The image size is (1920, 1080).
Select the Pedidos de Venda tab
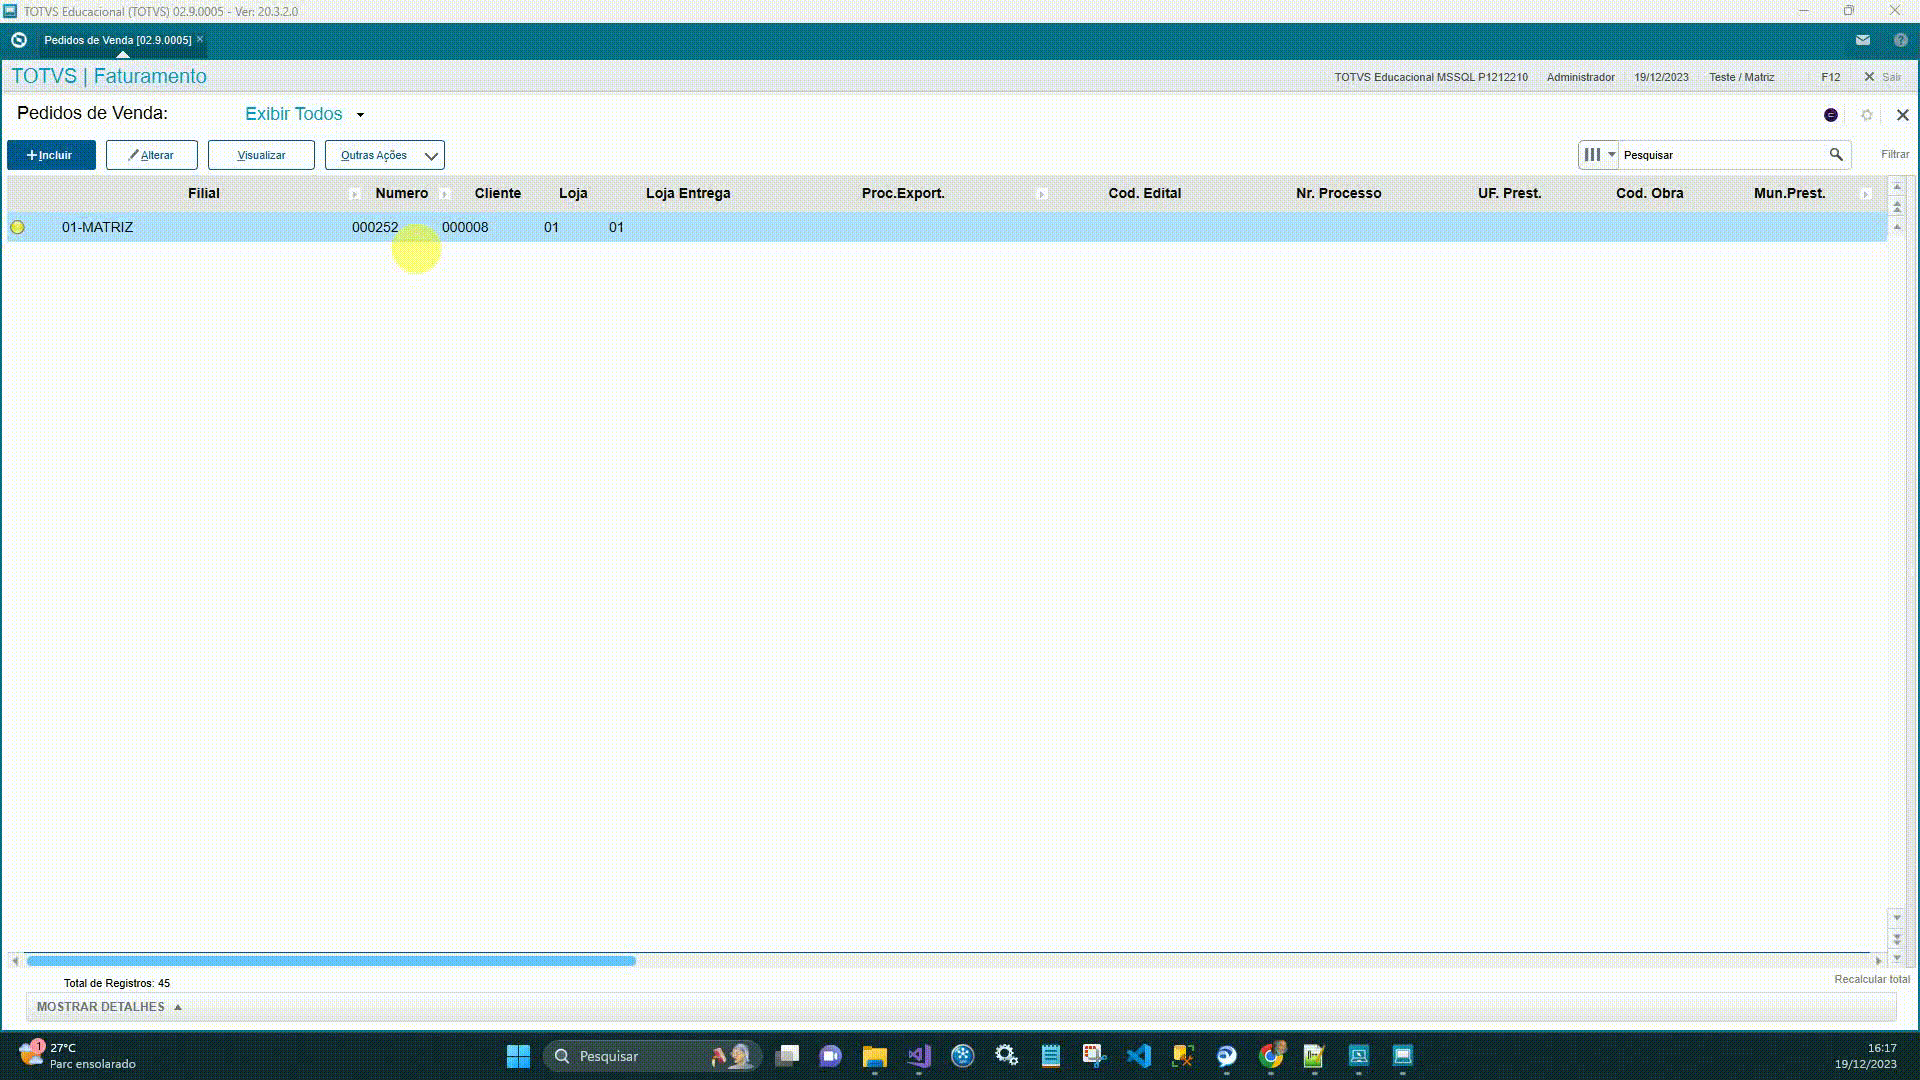pos(117,40)
